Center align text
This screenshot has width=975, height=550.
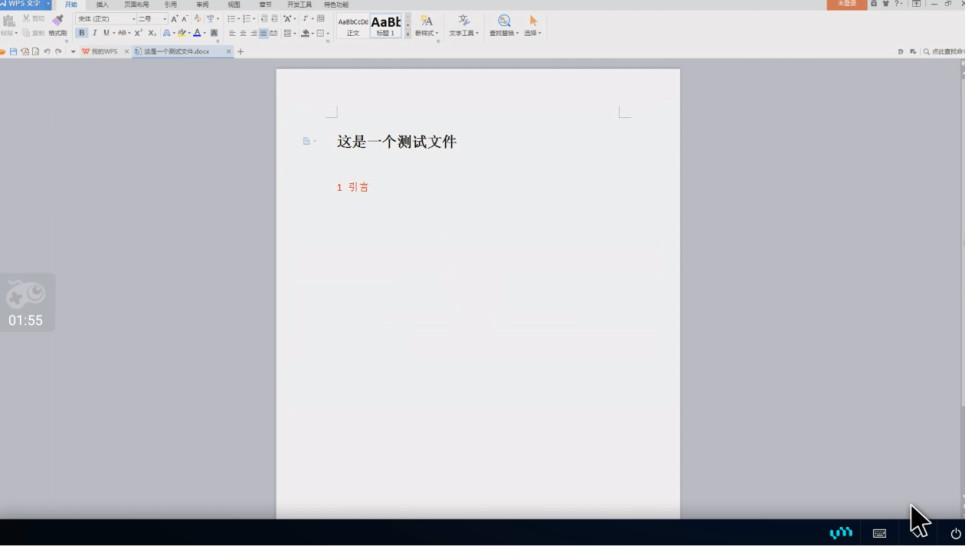(243, 33)
